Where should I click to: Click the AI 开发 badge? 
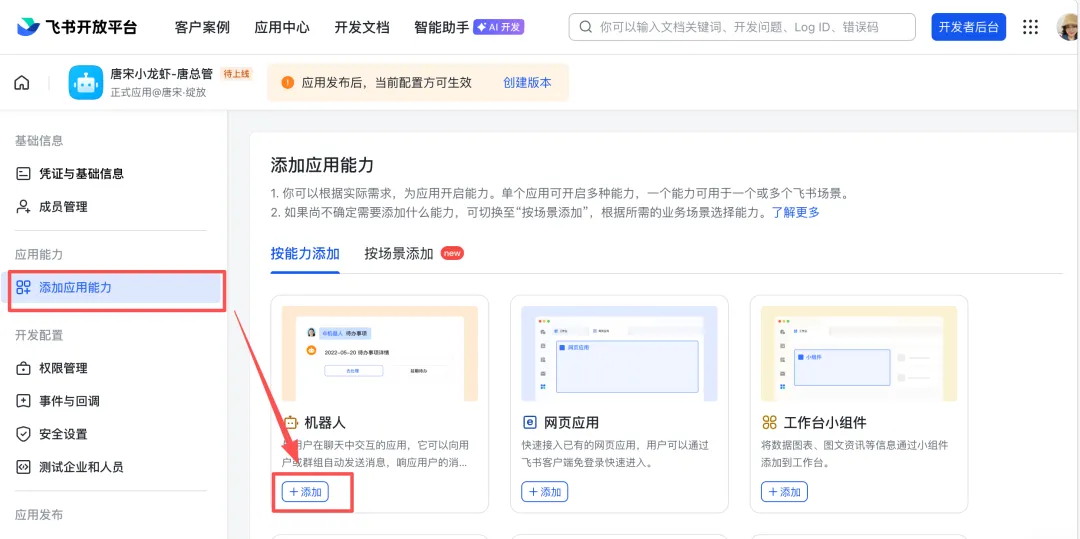click(500, 27)
